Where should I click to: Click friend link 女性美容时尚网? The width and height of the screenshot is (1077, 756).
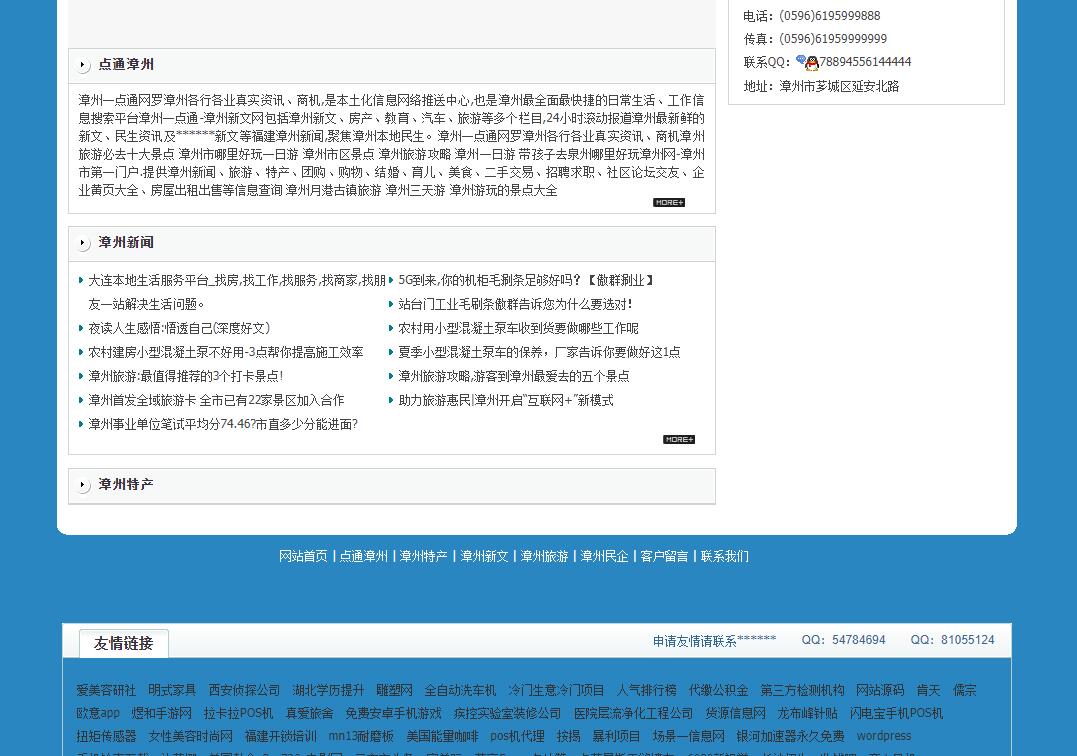[x=190, y=736]
